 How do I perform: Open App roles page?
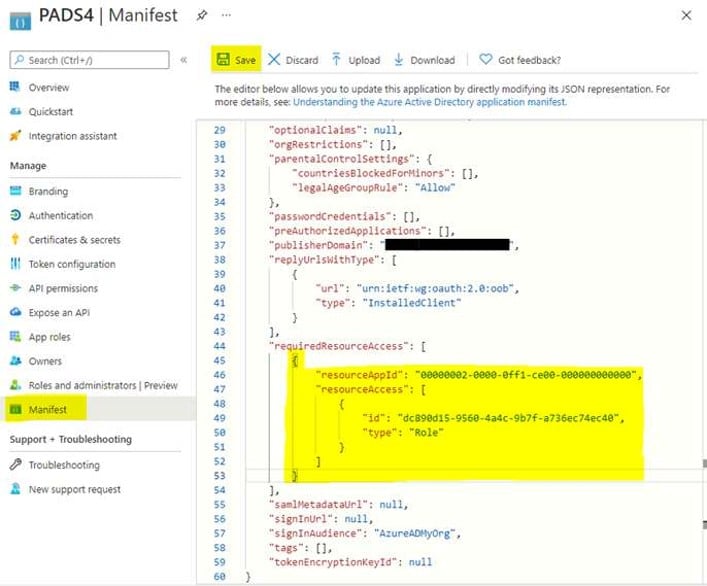pos(50,337)
